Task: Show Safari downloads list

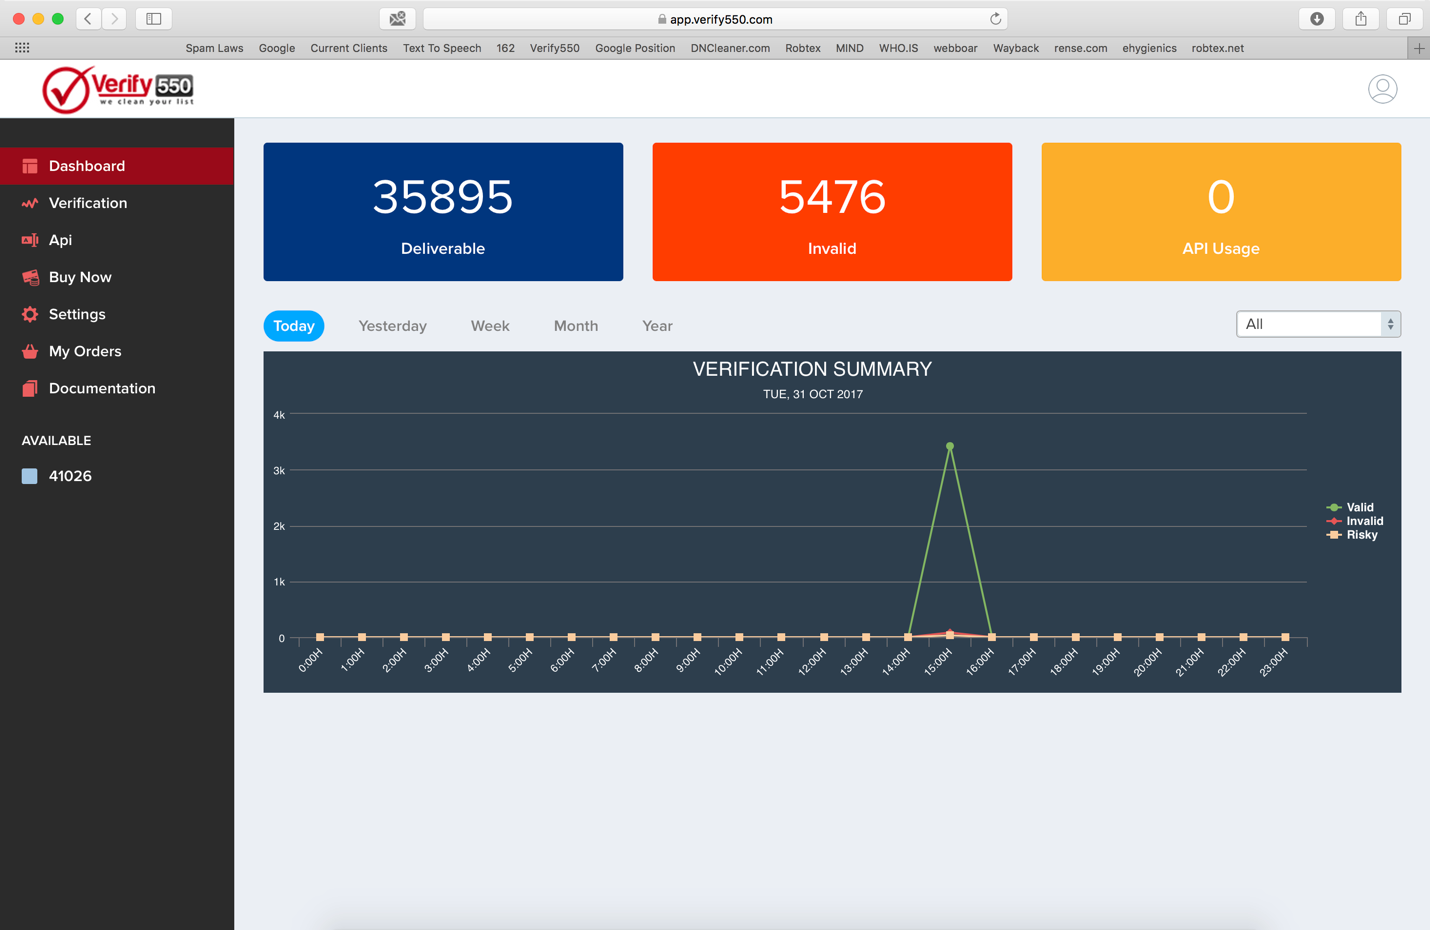Action: click(x=1317, y=19)
